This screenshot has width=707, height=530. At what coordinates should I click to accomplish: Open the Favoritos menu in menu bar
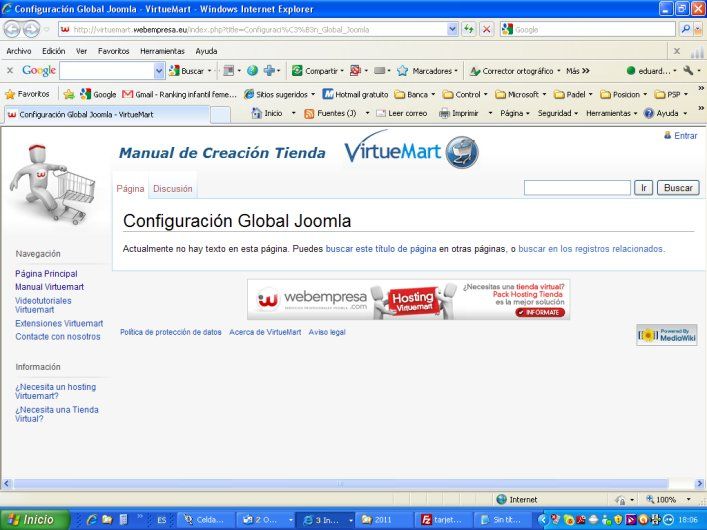tap(114, 51)
